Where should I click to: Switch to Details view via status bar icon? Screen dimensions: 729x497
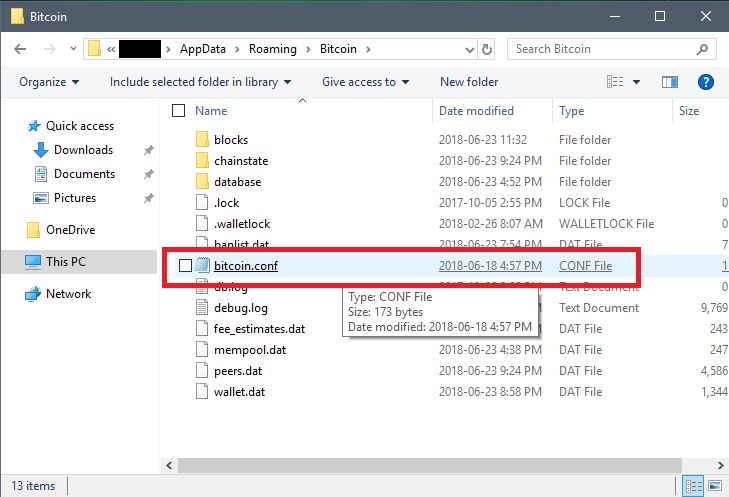(x=693, y=486)
